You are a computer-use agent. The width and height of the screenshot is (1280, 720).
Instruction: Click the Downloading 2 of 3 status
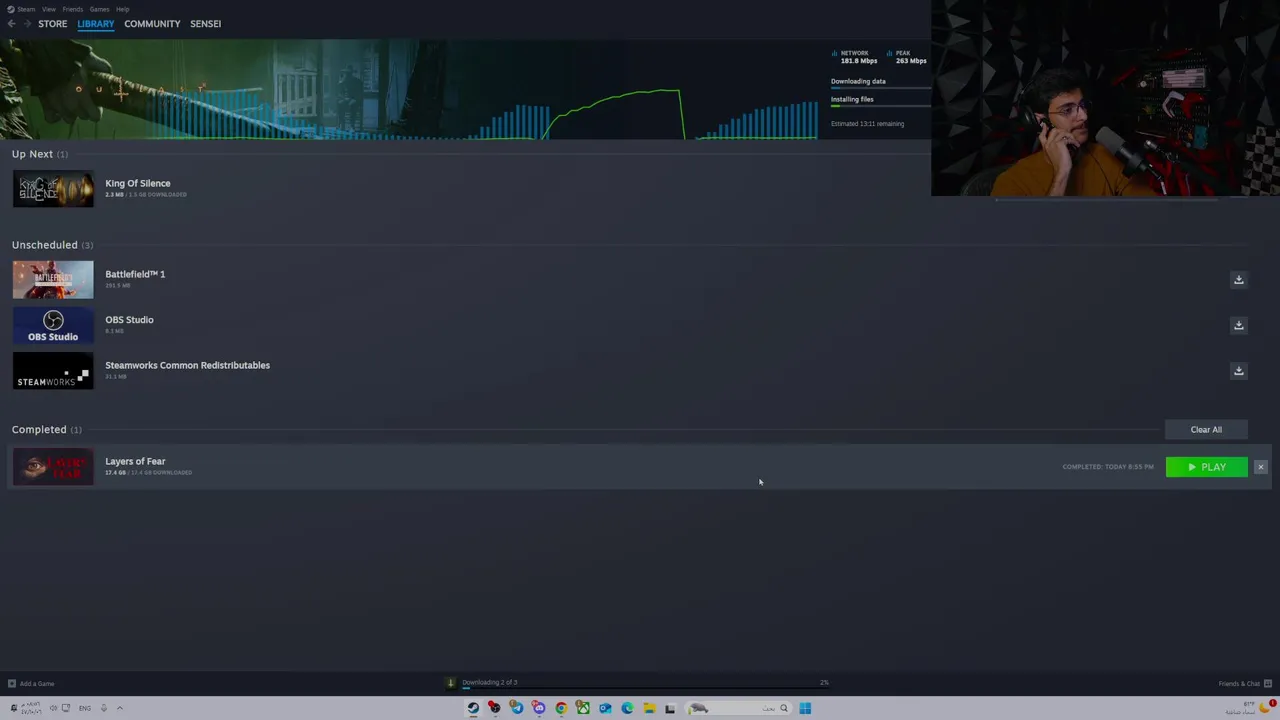coord(489,682)
